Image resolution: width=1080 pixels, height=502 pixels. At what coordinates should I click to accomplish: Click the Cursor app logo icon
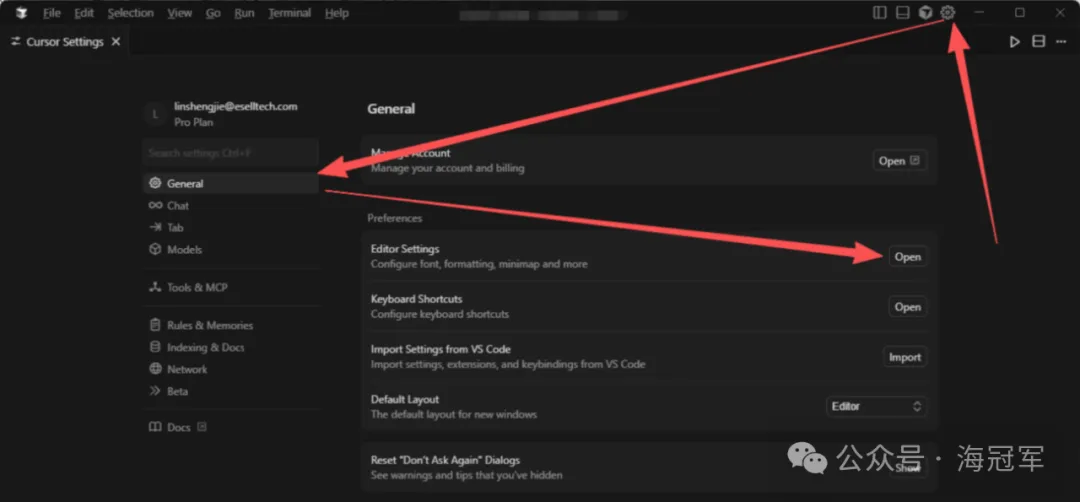[x=21, y=13]
